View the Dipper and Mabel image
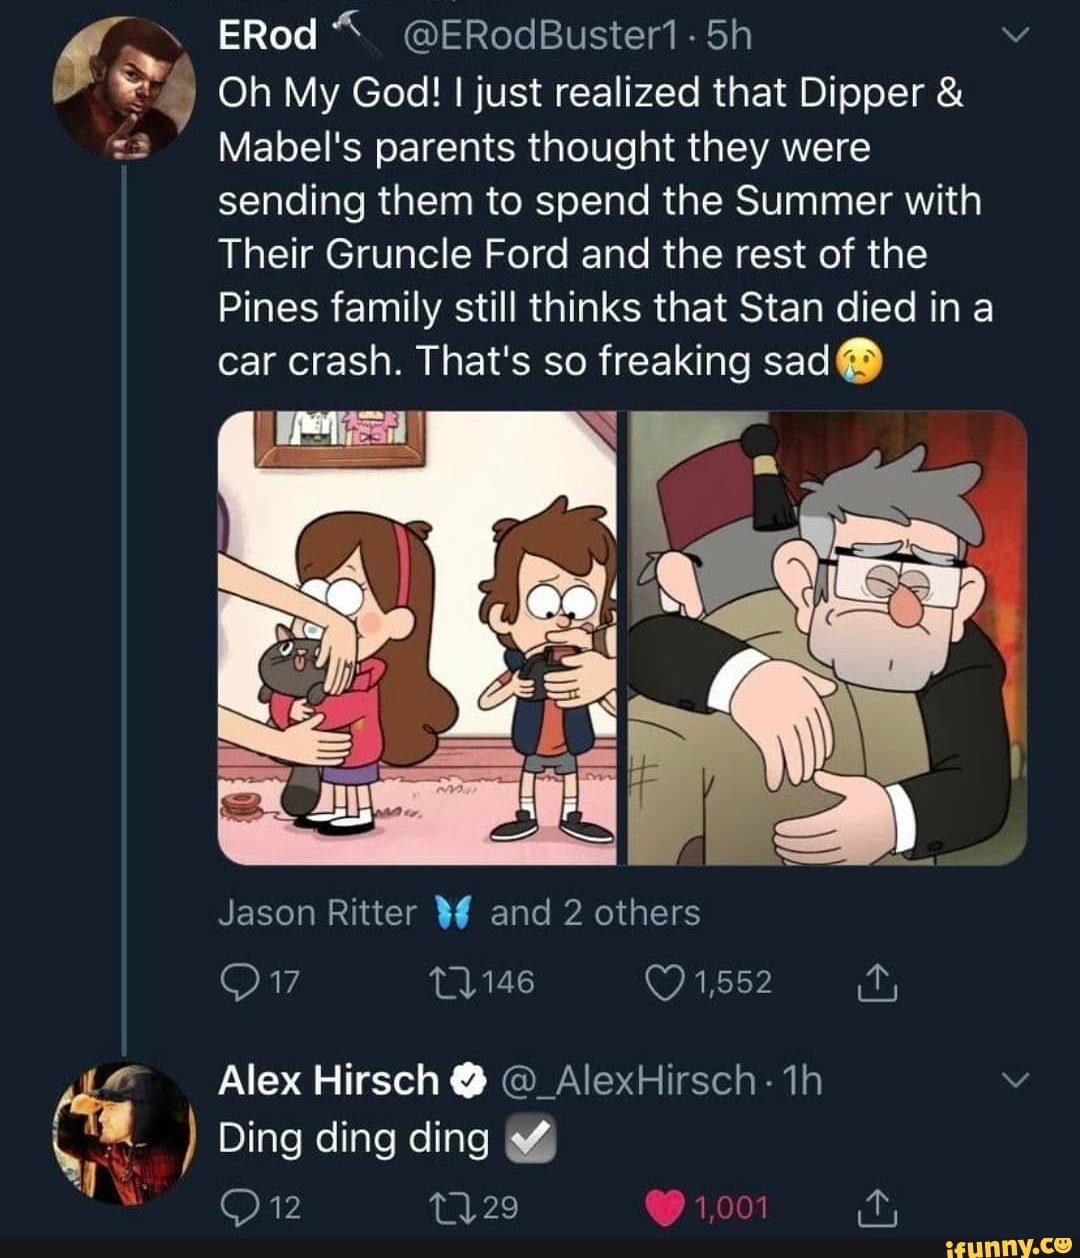The height and width of the screenshot is (1258, 1080). tap(418, 638)
